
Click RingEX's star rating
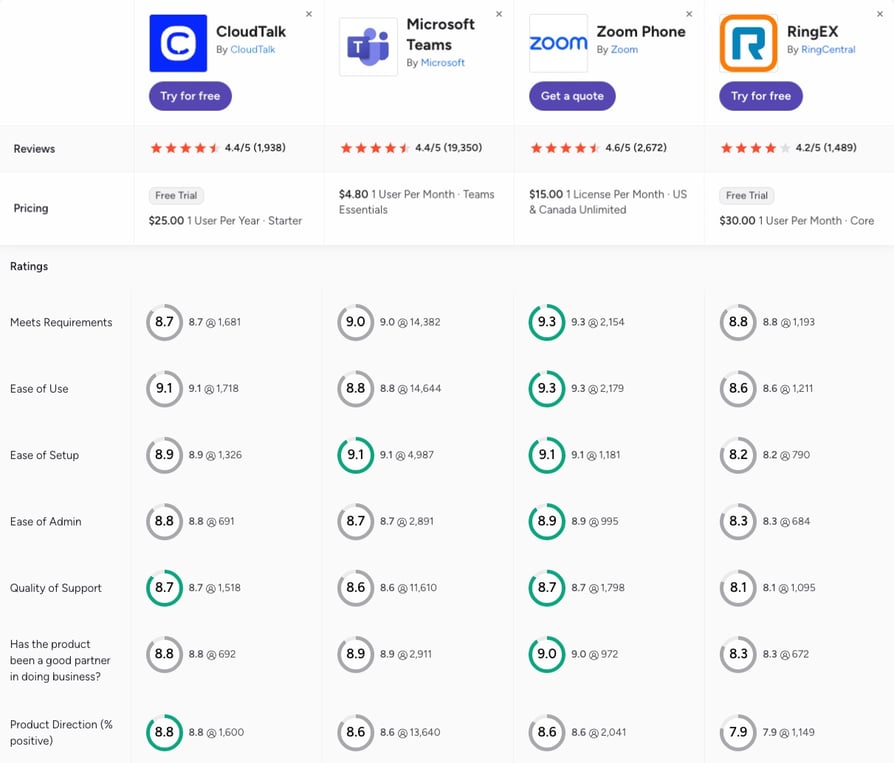(x=755, y=148)
